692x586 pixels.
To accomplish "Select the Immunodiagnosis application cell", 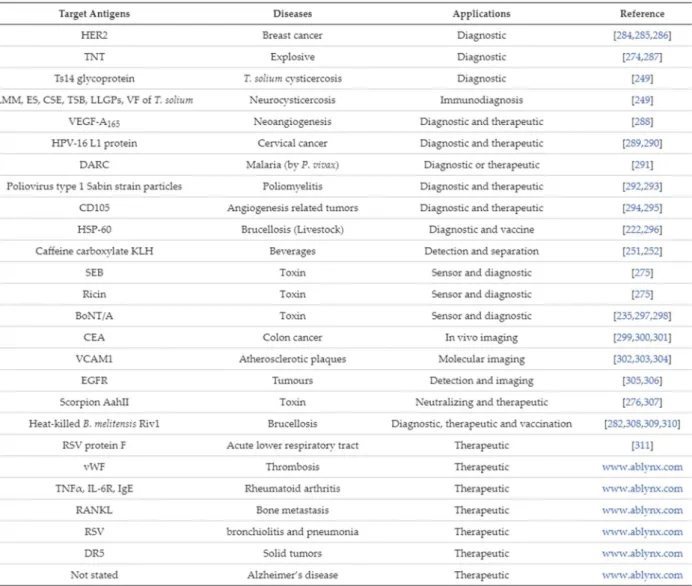I will [x=481, y=100].
